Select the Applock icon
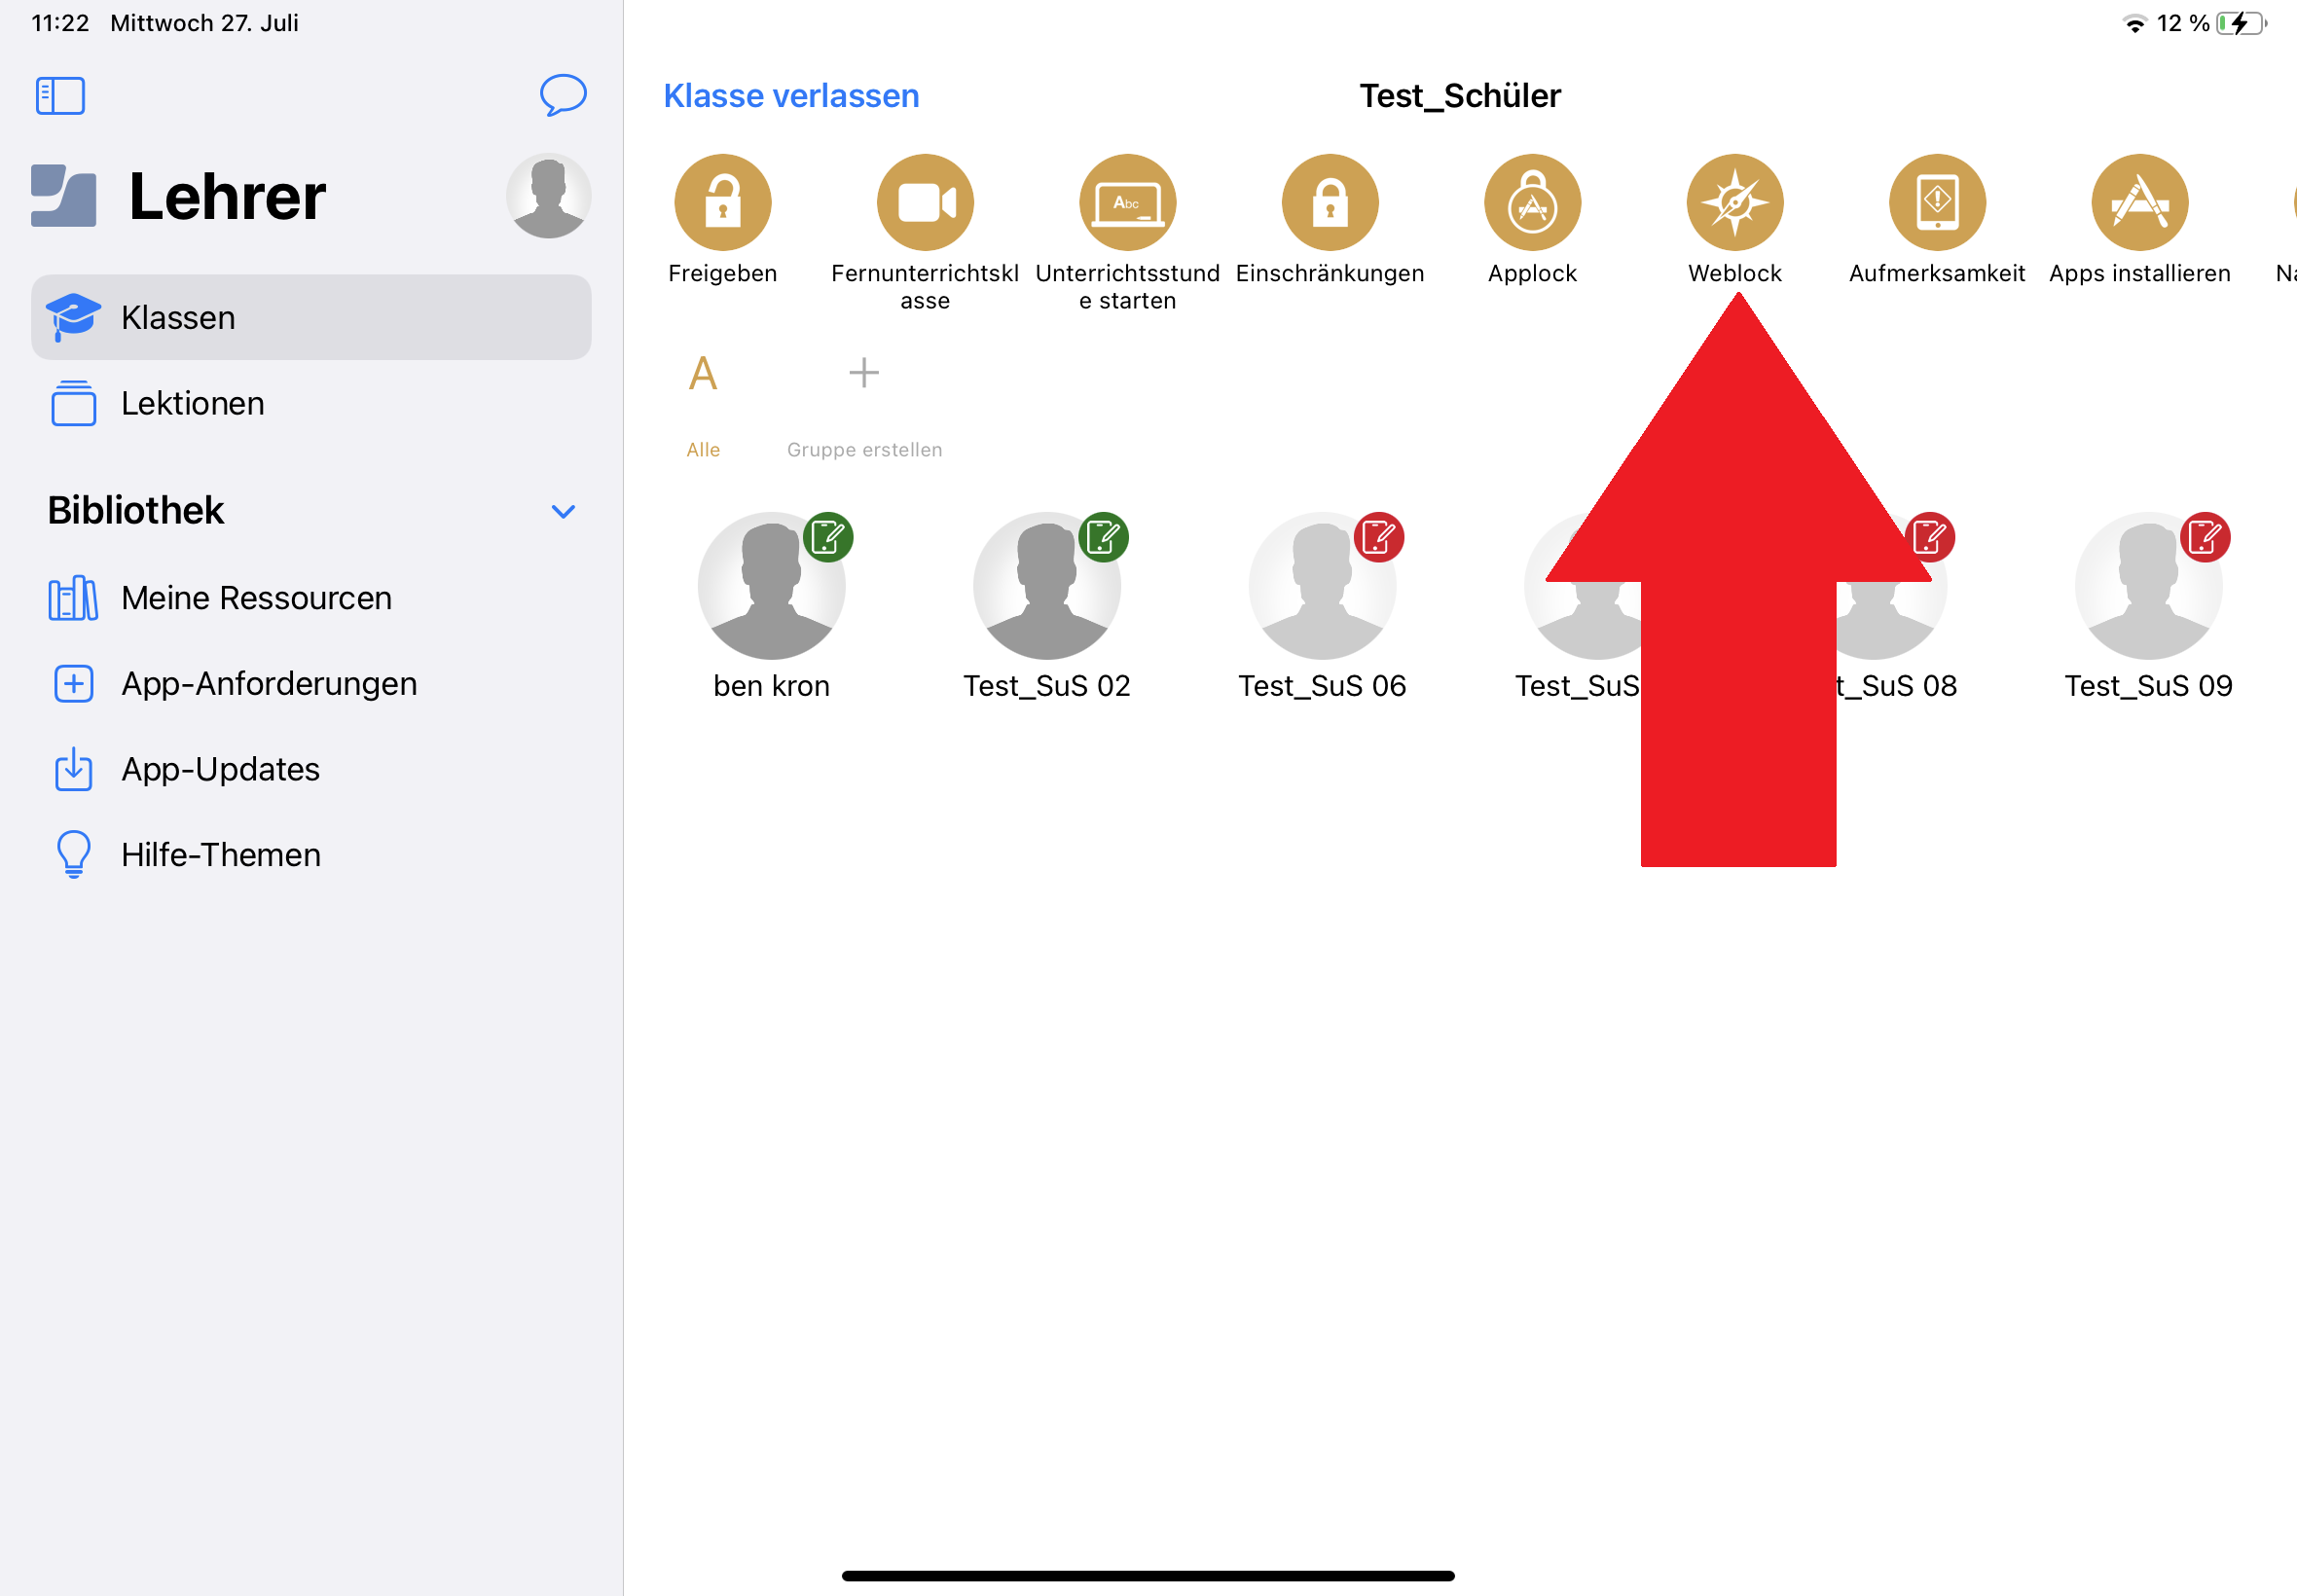 pyautogui.click(x=1532, y=203)
